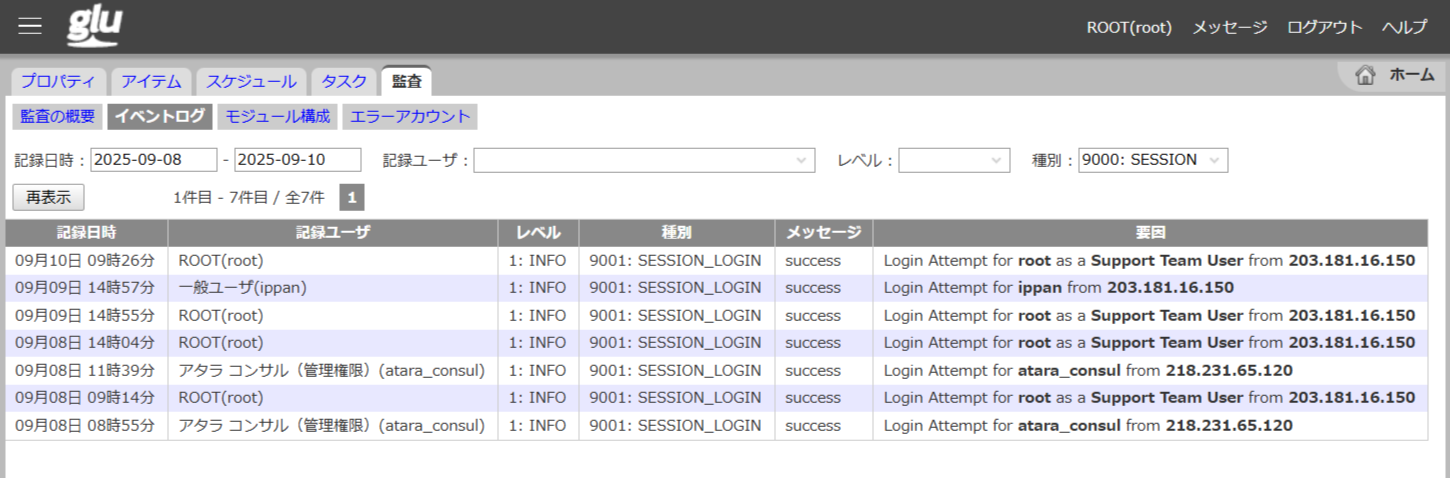Screen dimensions: 1450x478
Task: Select the 09月10日 09時26分 cell
Action: 86,260
